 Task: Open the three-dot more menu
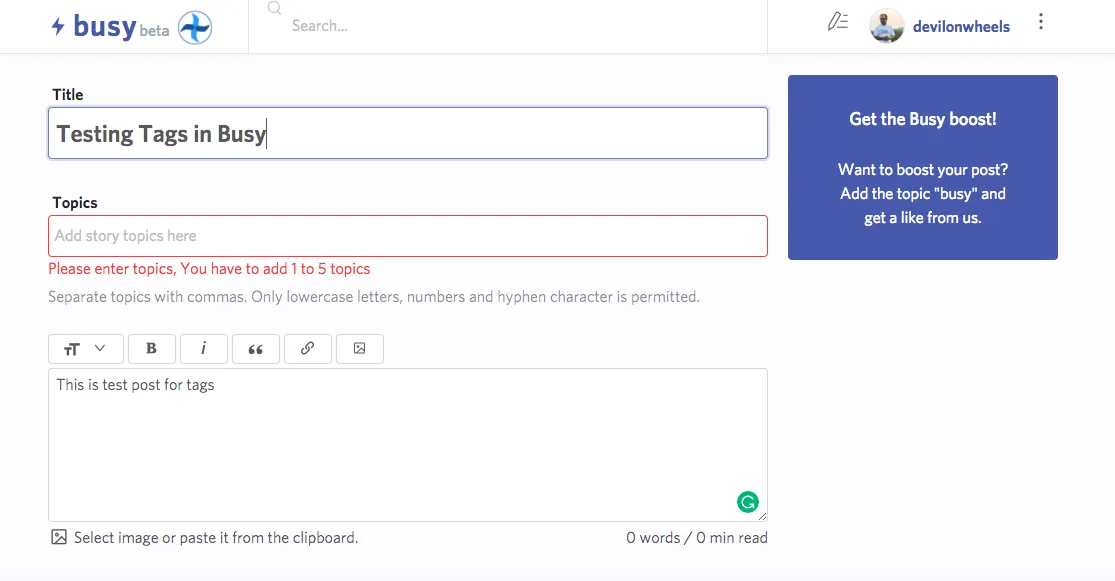tap(1041, 21)
